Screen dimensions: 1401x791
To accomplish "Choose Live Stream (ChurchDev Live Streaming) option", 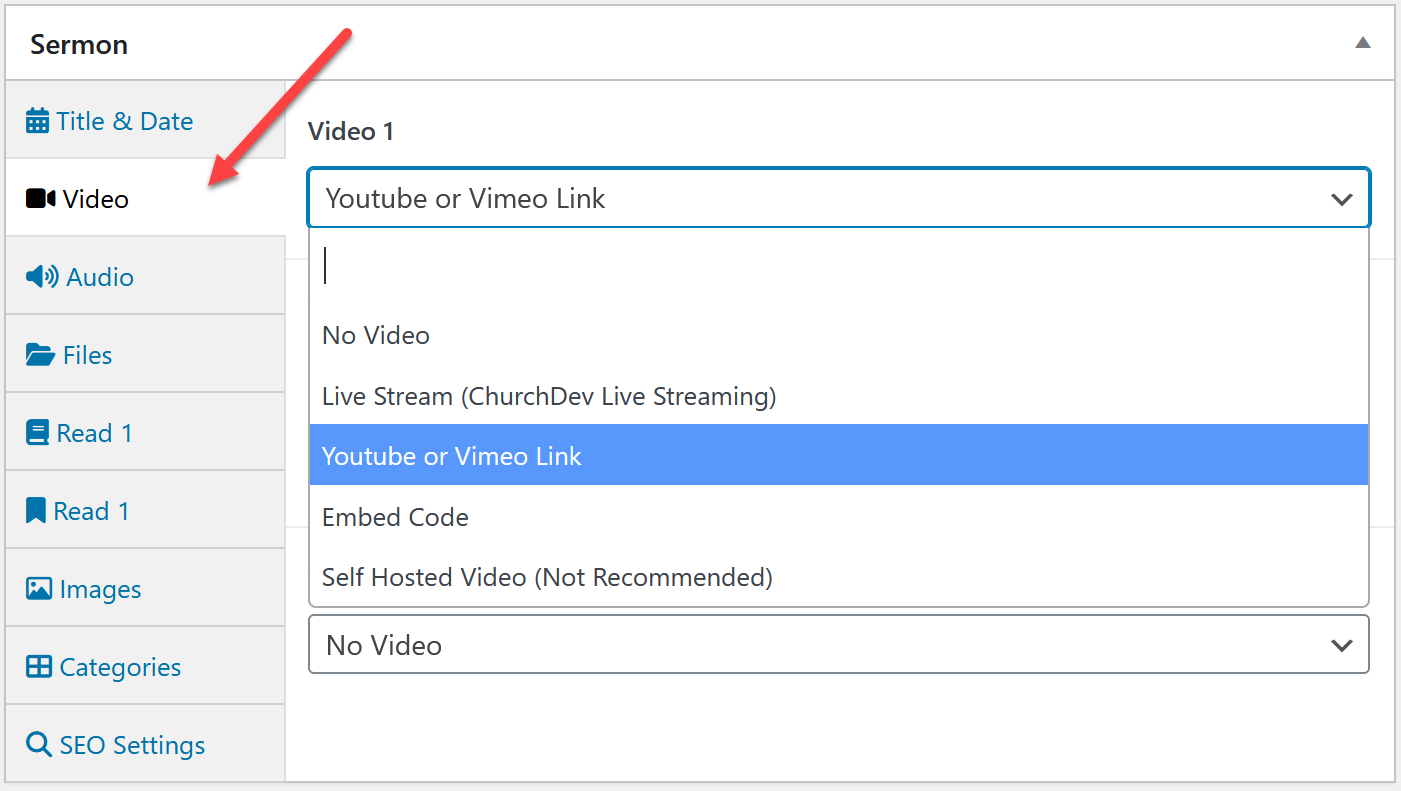I will click(x=549, y=396).
